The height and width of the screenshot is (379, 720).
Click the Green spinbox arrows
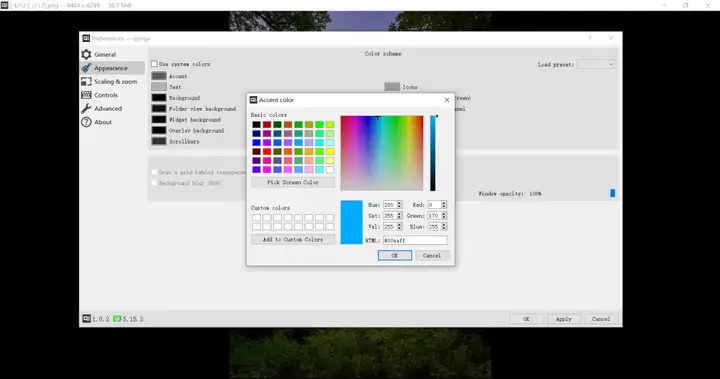[x=444, y=216]
